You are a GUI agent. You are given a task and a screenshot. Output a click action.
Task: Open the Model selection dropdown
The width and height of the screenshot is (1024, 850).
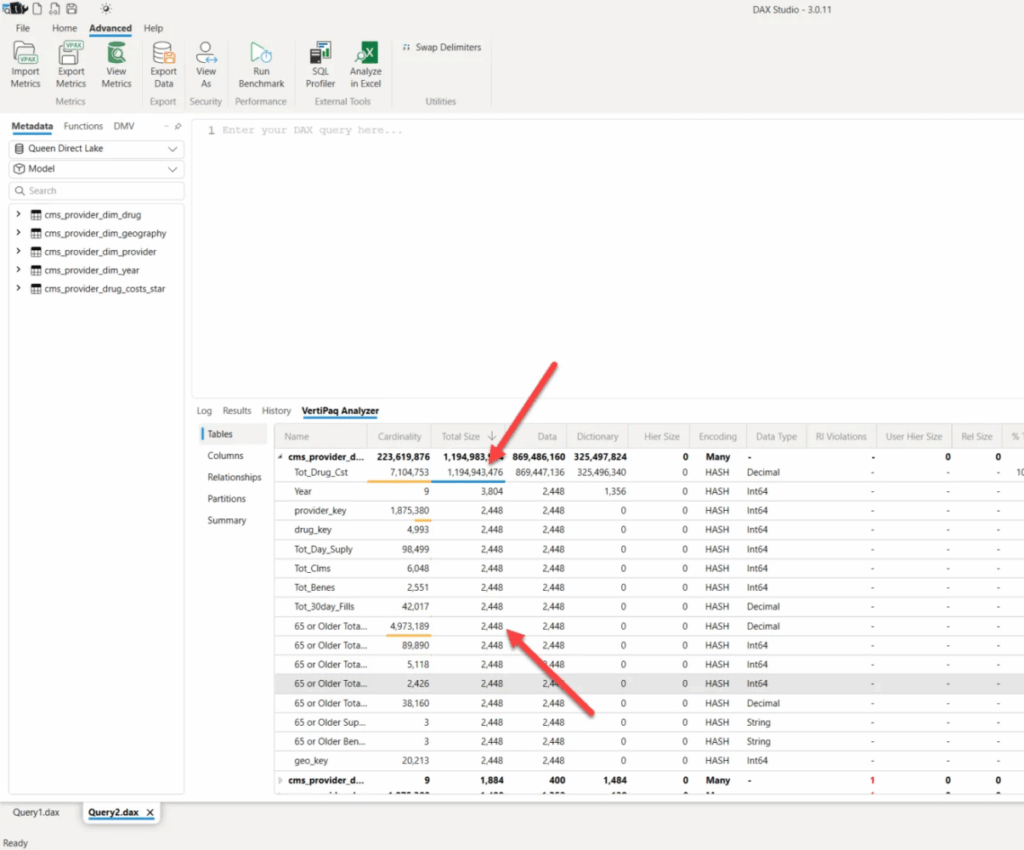click(97, 170)
